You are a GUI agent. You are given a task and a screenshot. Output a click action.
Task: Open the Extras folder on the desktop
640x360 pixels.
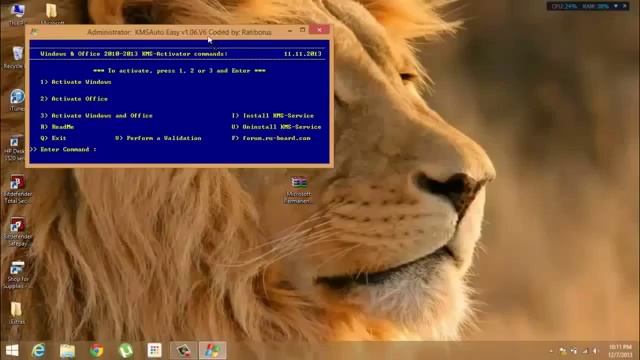click(x=16, y=313)
